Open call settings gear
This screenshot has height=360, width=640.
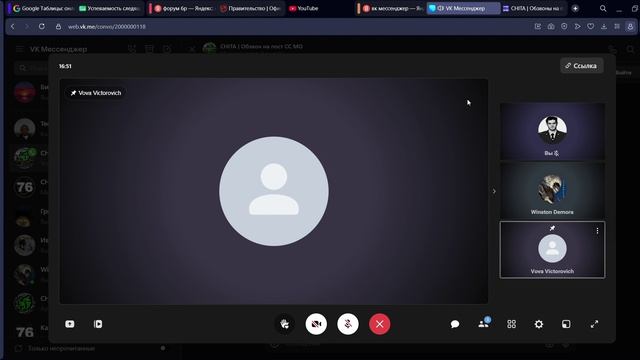[539, 324]
